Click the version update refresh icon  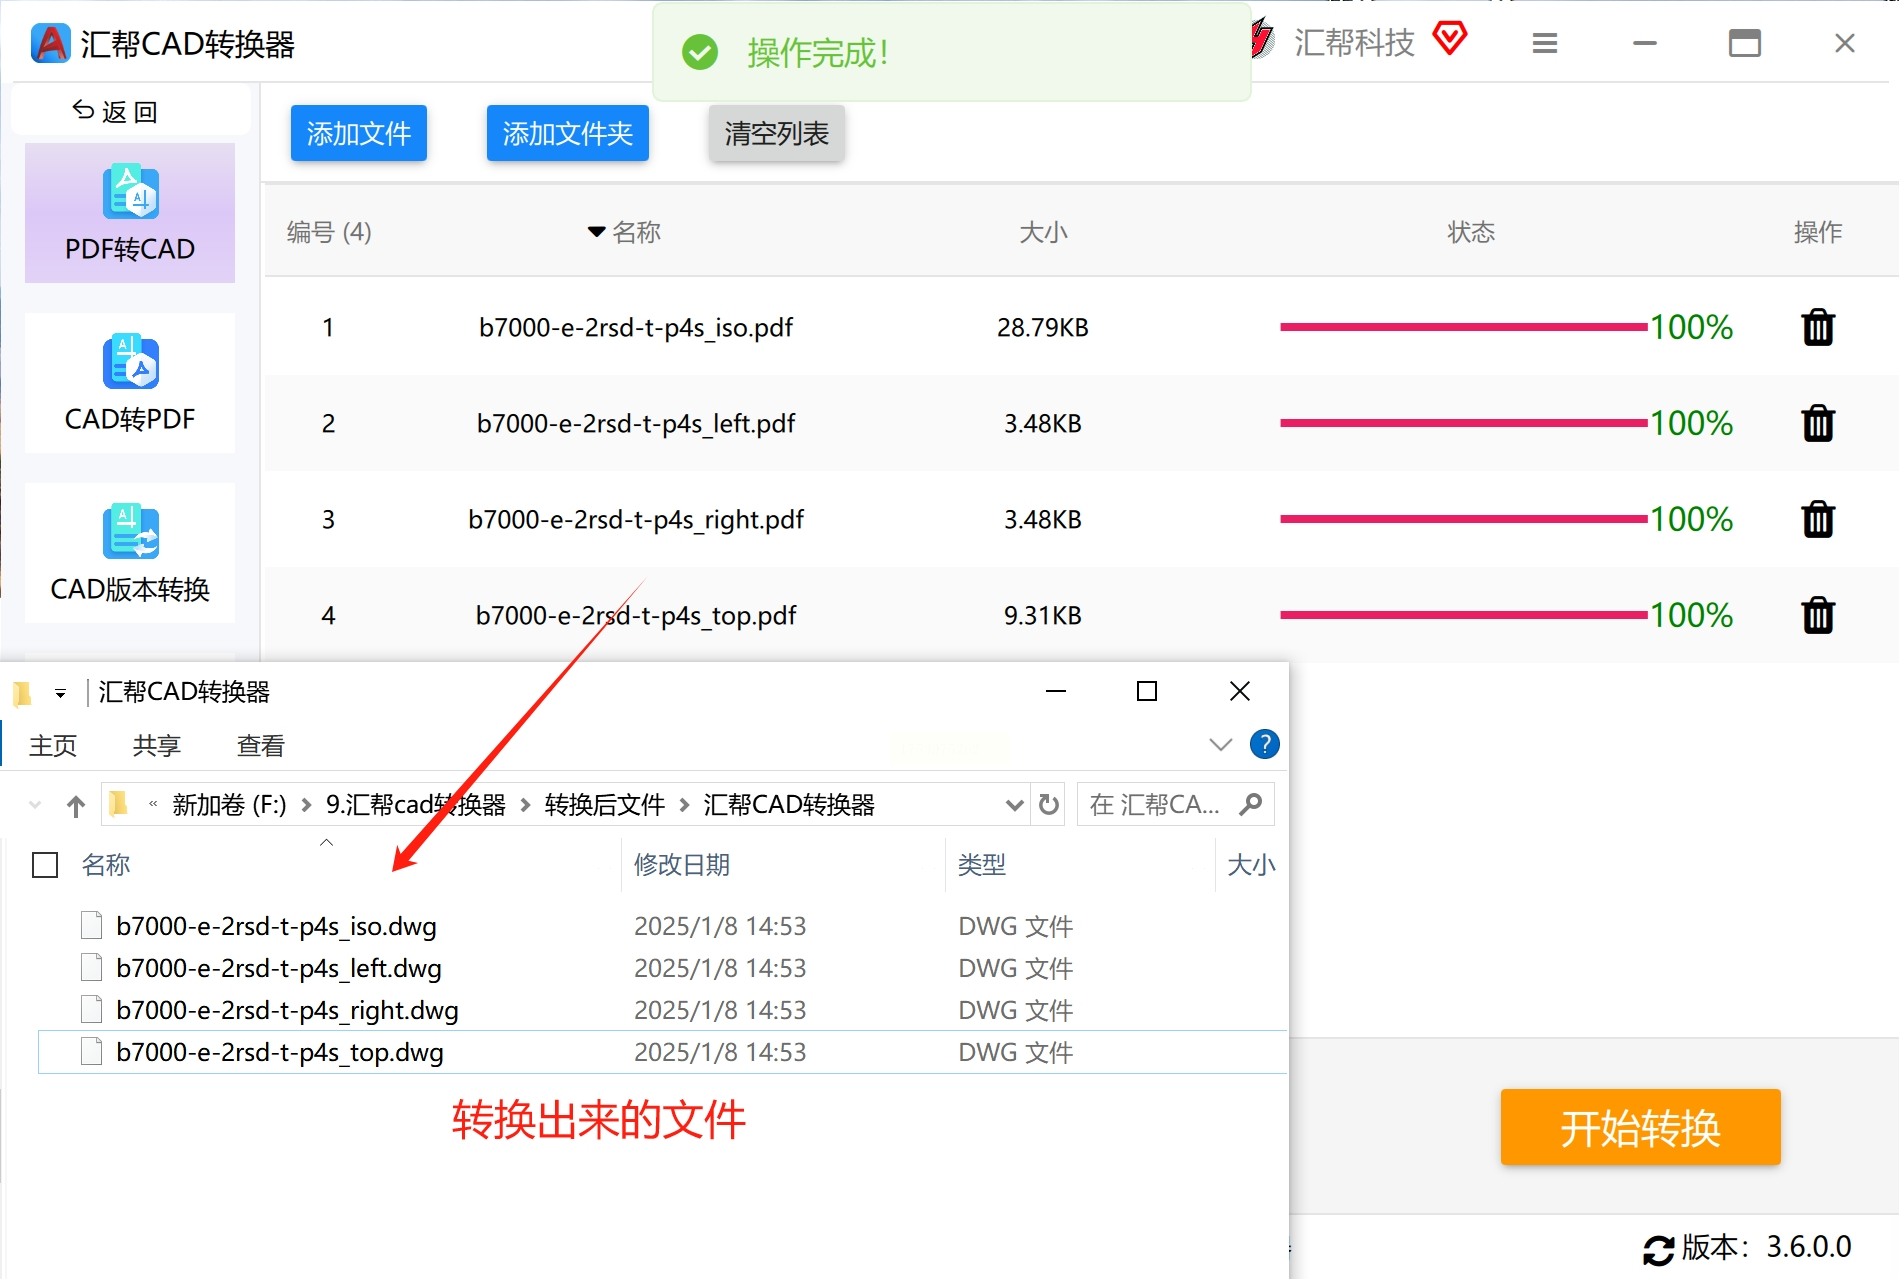(1658, 1249)
